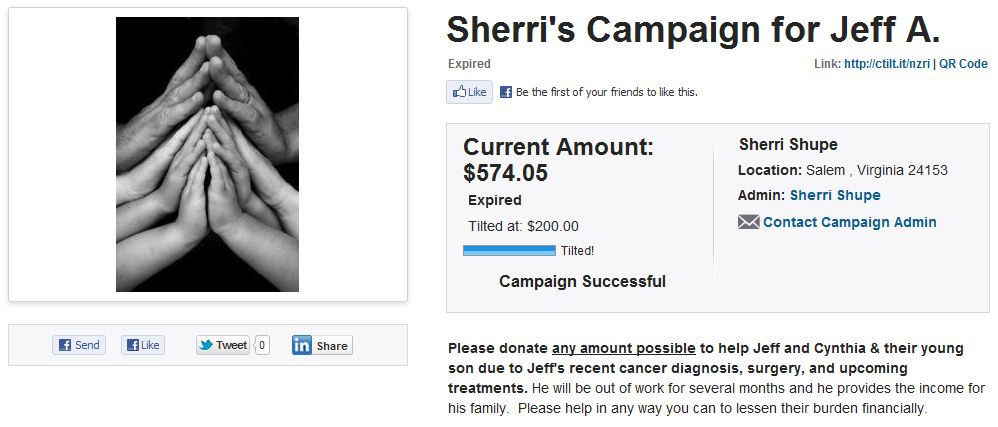Click "Be the first of your friends" text

point(606,92)
